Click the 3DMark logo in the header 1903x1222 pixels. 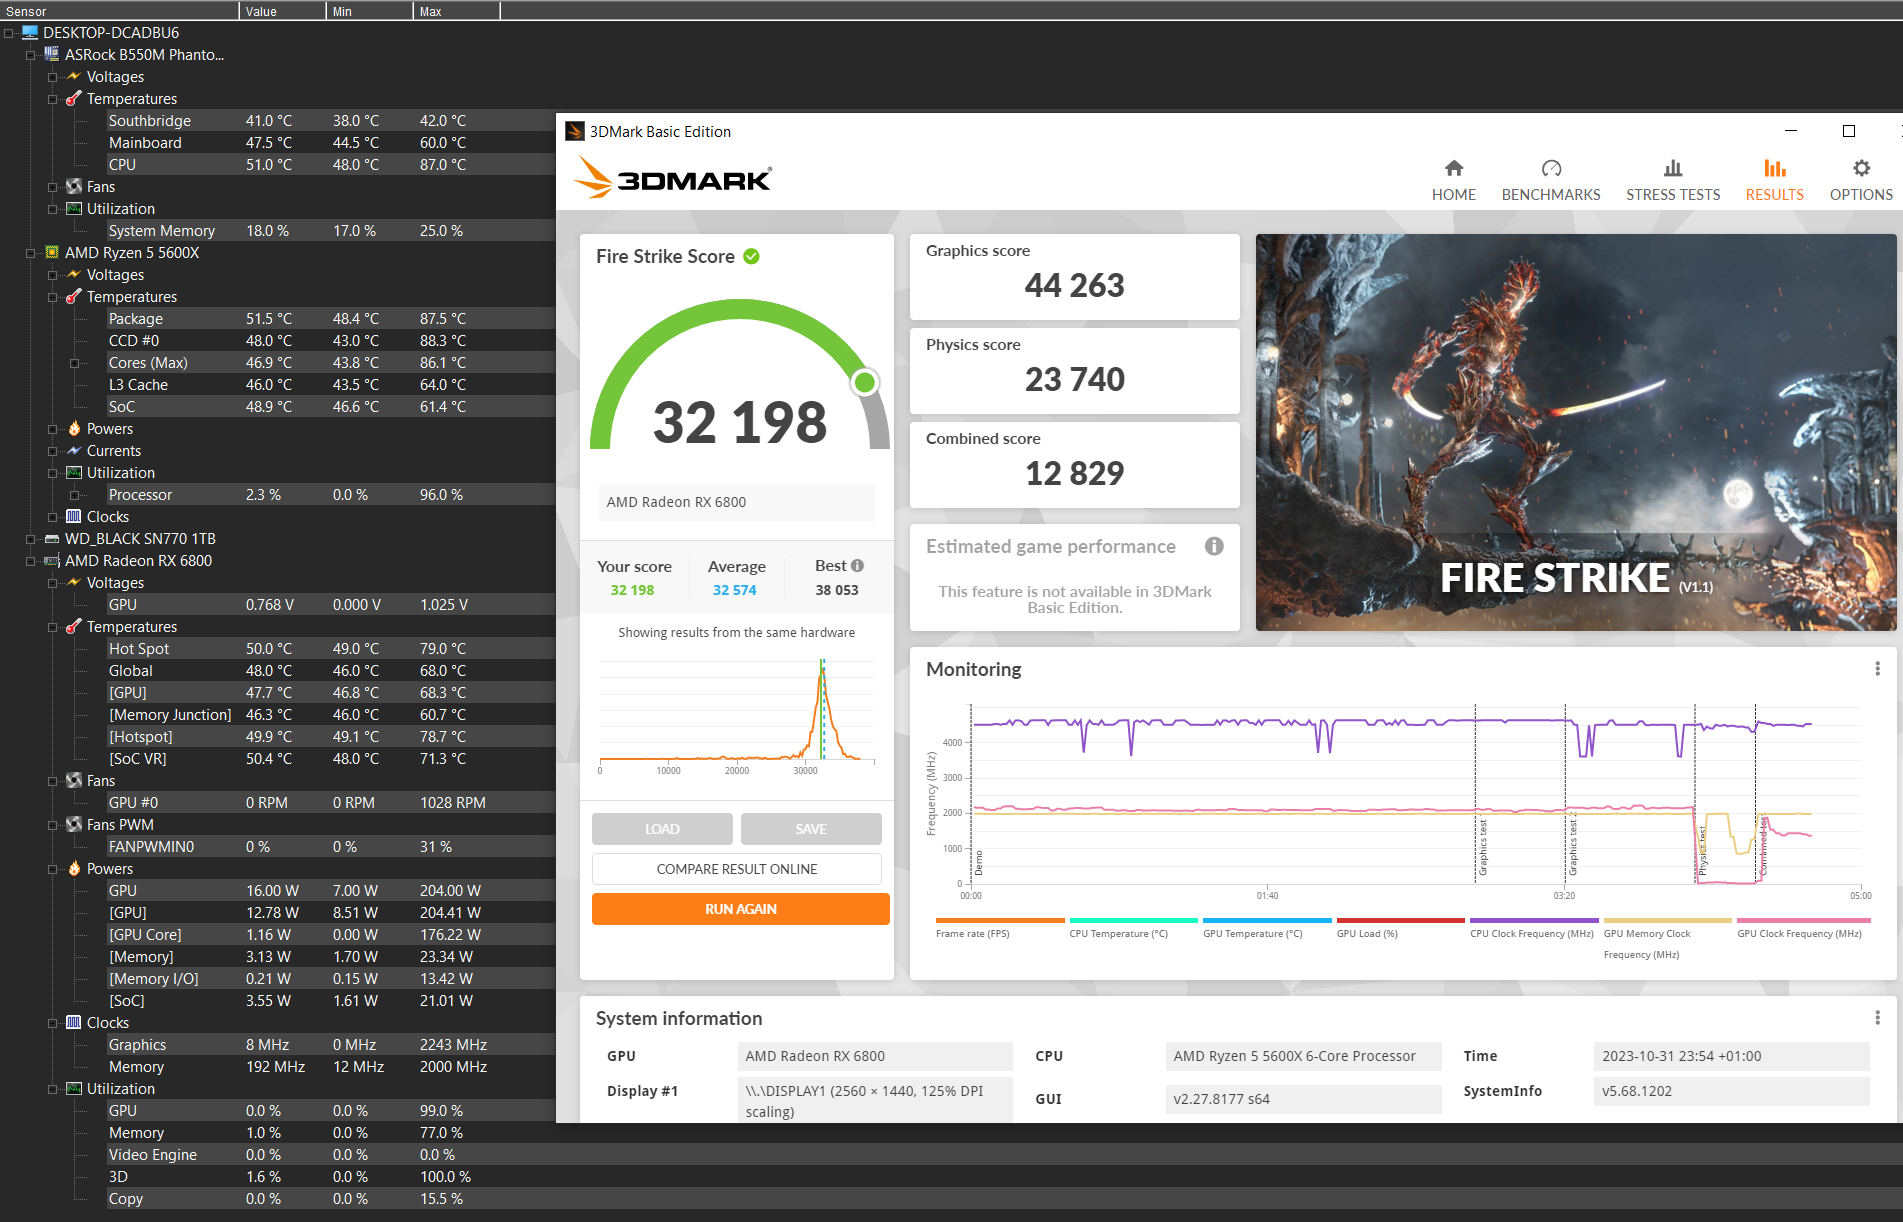(673, 179)
